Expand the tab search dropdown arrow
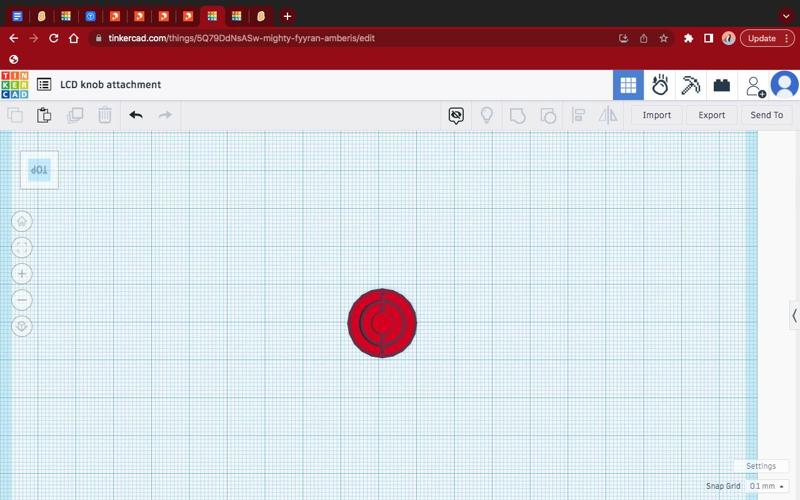This screenshot has height=500, width=800. (x=786, y=16)
